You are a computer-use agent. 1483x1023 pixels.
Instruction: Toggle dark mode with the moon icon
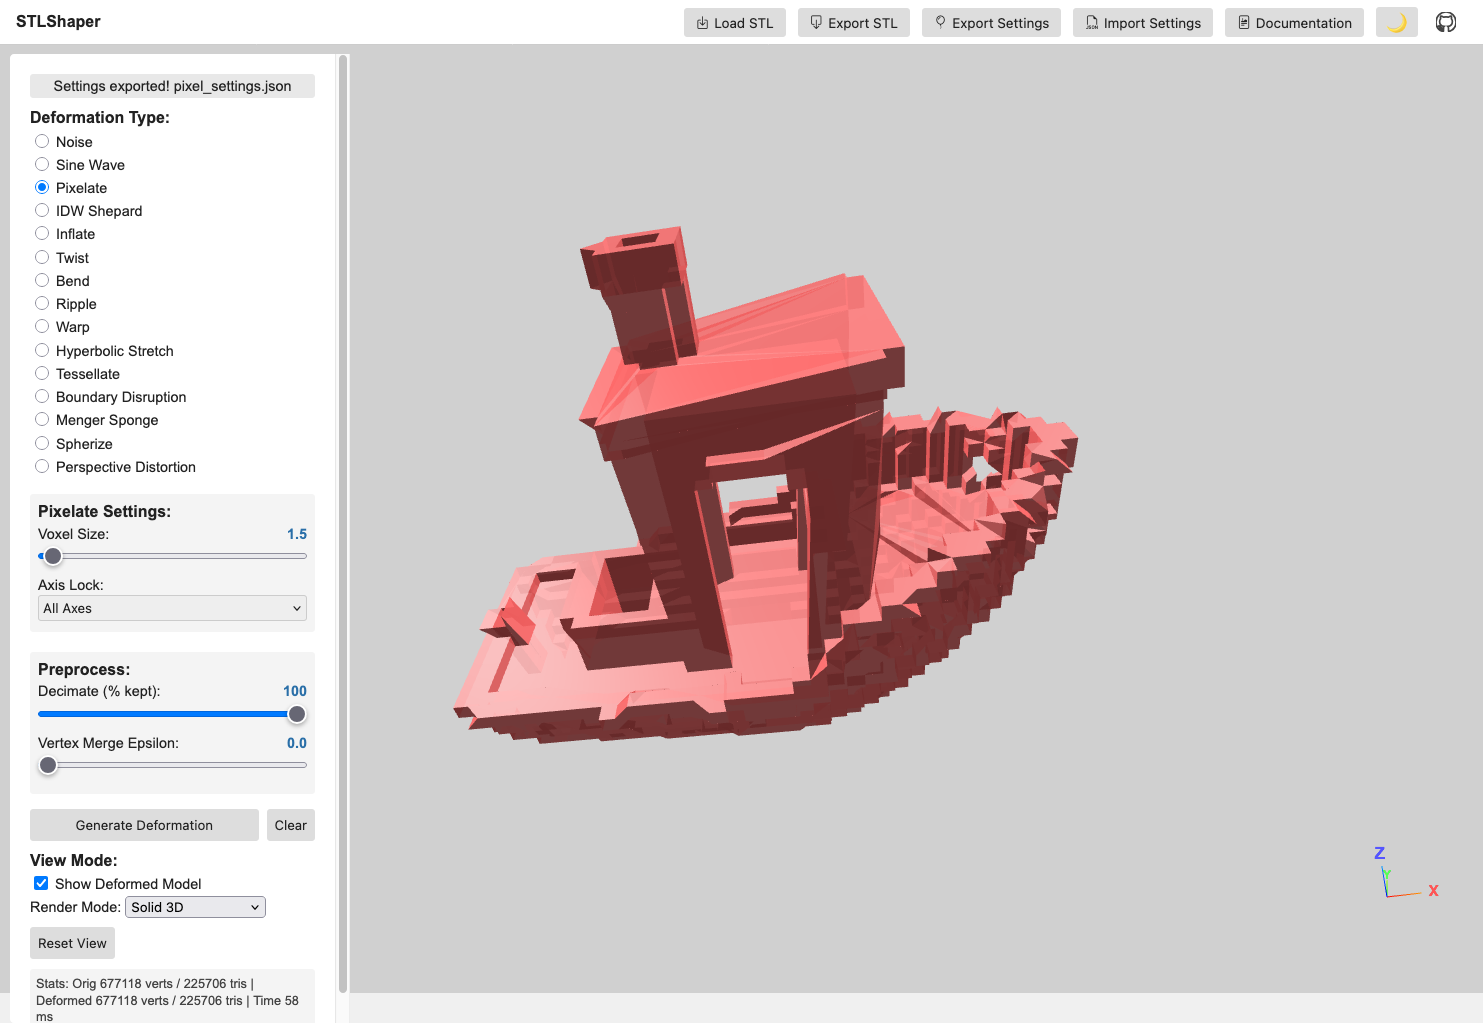[x=1396, y=22]
